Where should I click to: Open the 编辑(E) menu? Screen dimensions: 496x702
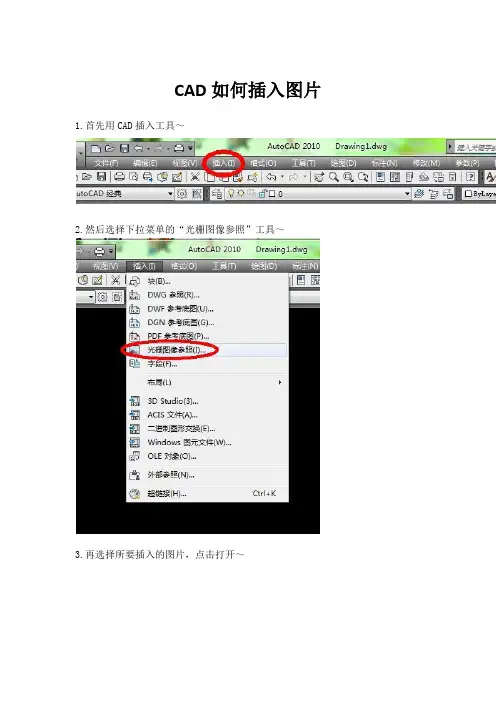(145, 163)
